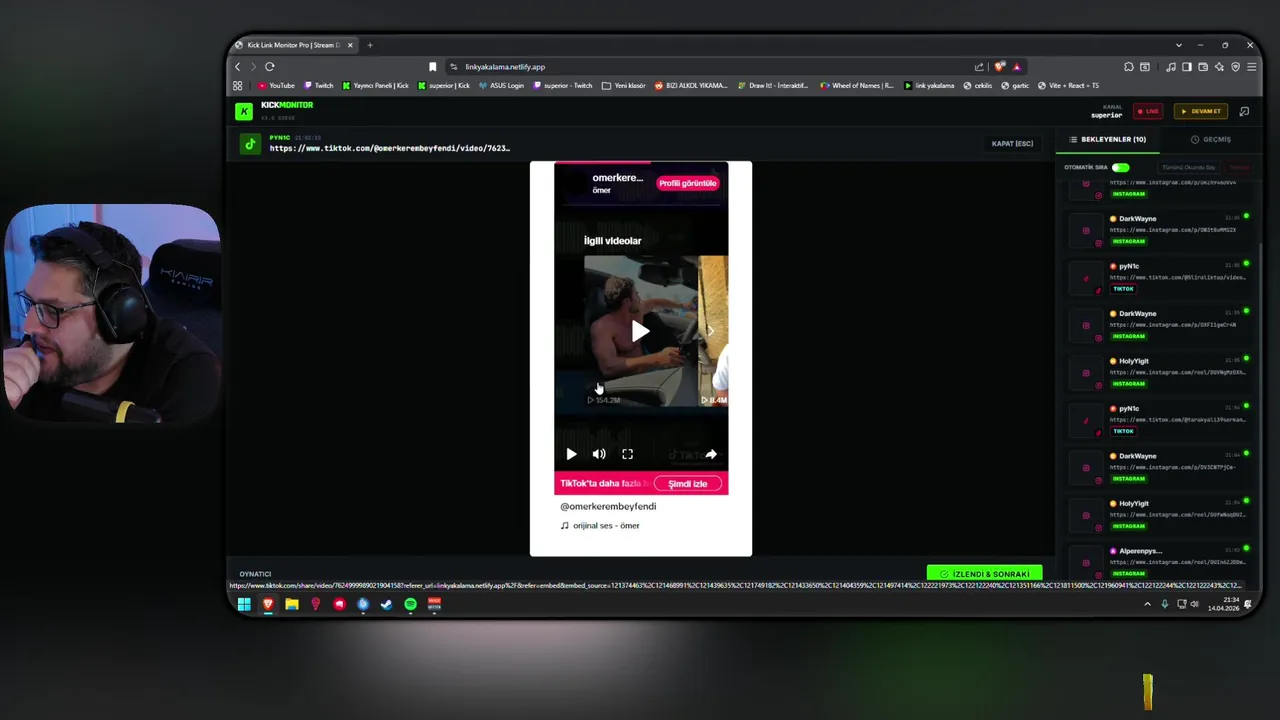Open File Explorer from the taskbar

(292, 604)
